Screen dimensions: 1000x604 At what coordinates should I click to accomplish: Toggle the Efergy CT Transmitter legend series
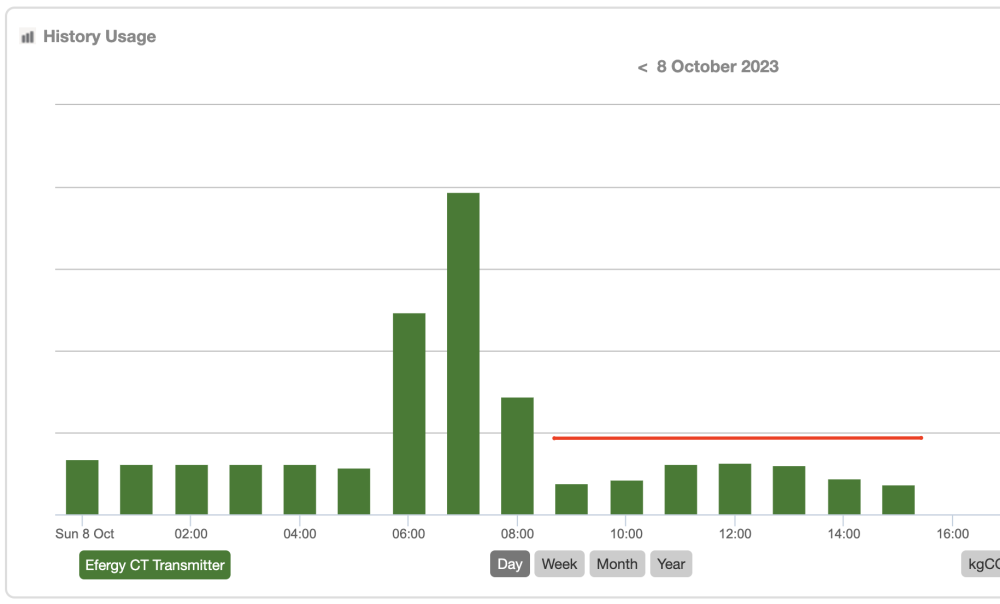(x=155, y=565)
